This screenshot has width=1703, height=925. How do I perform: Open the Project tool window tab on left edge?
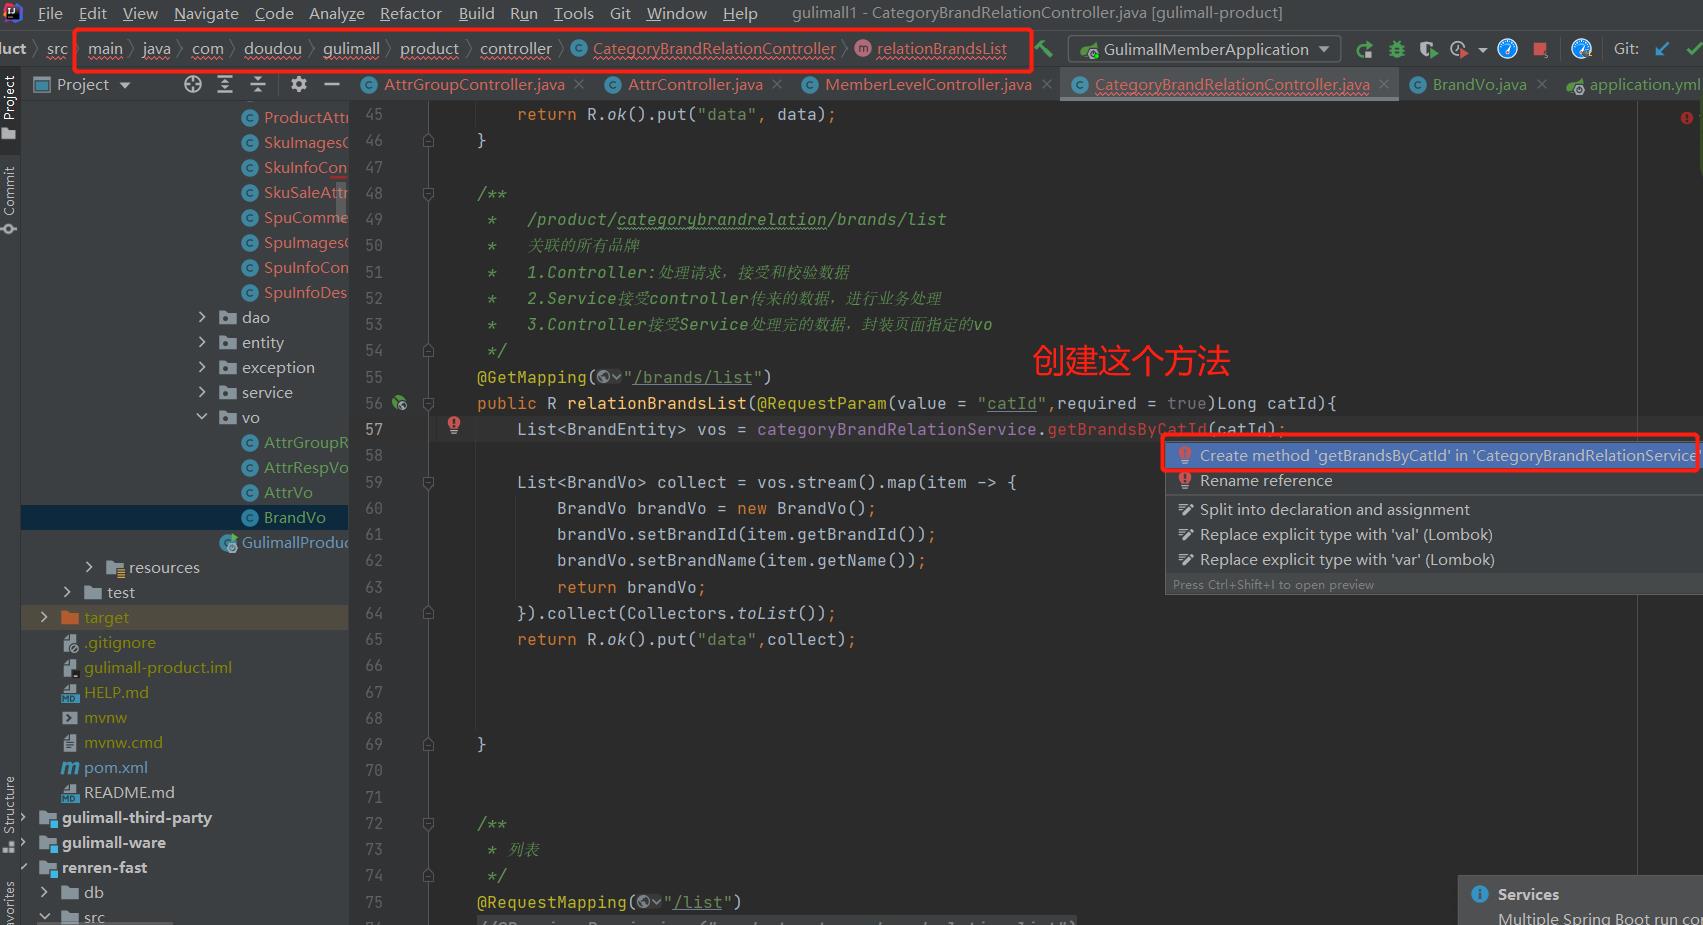tap(9, 107)
